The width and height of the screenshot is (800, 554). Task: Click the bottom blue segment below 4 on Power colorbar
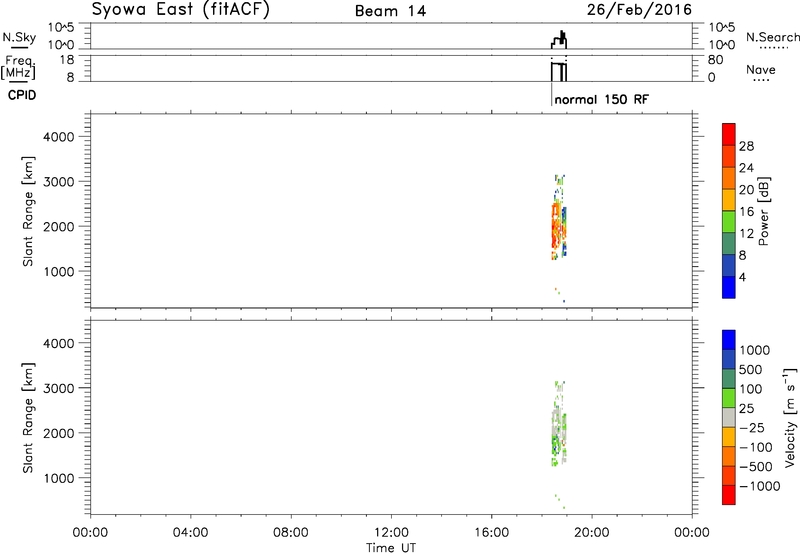[x=729, y=287]
